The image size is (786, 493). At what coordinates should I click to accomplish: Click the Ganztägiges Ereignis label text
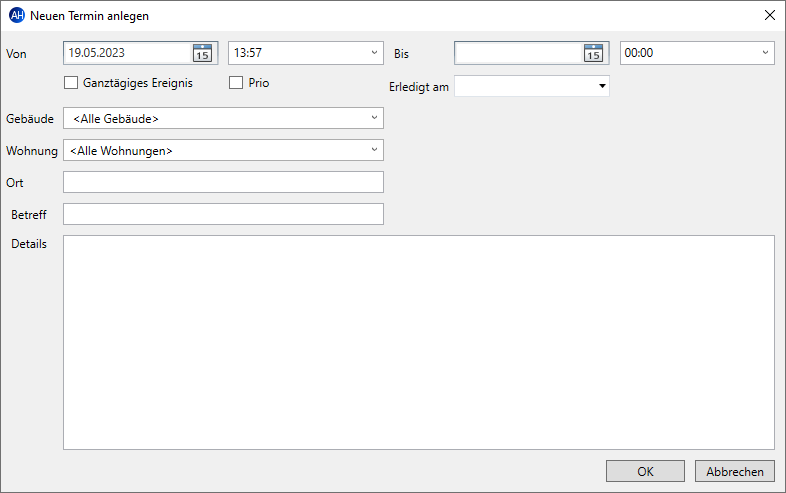[138, 83]
